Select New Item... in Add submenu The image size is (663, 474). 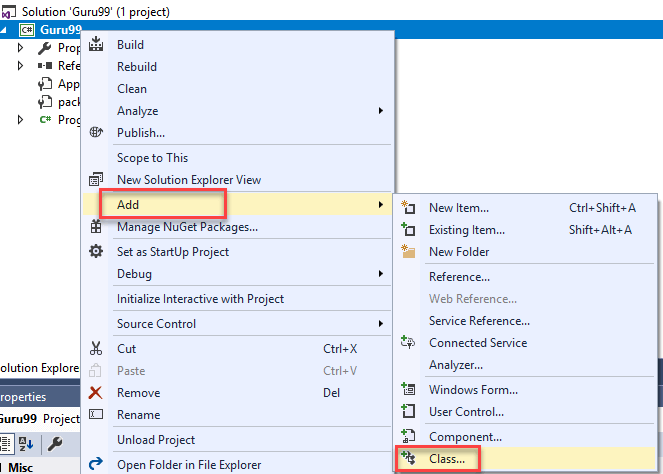click(458, 208)
